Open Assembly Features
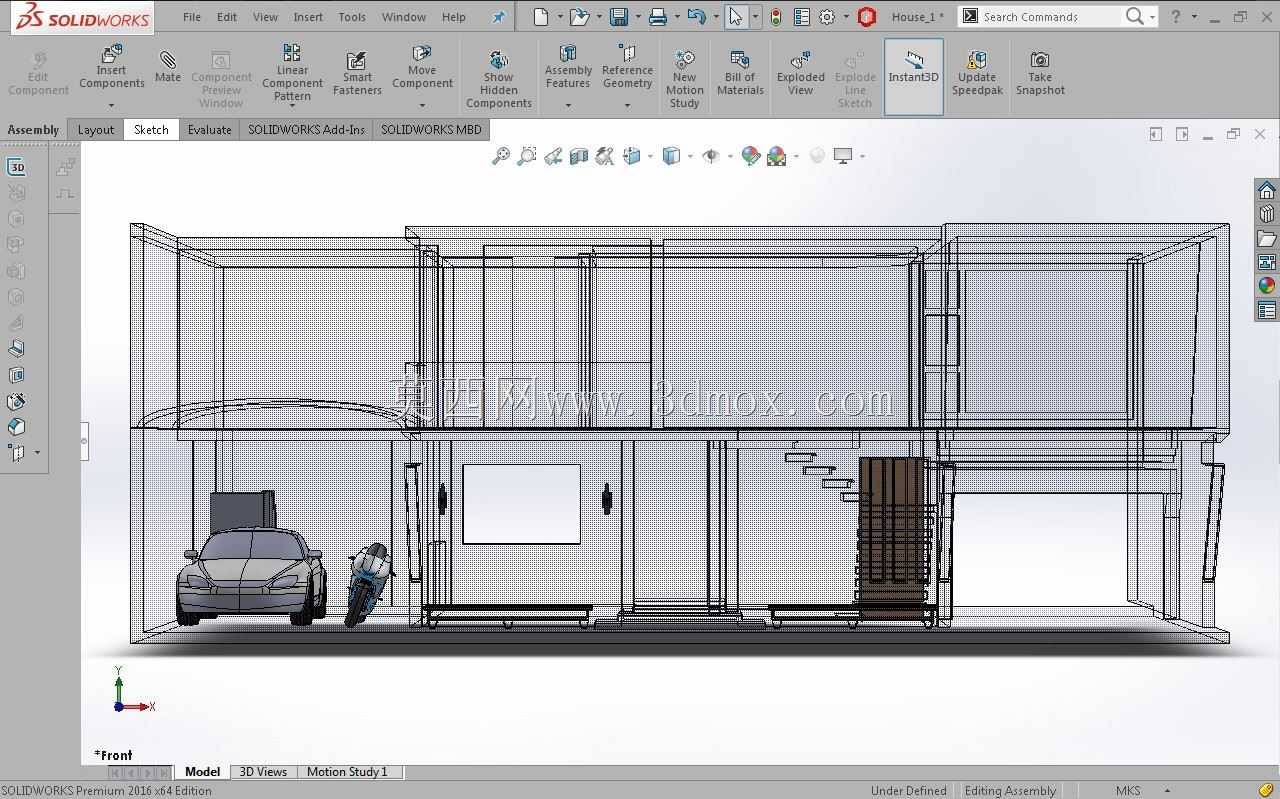This screenshot has width=1280, height=799. (568, 67)
